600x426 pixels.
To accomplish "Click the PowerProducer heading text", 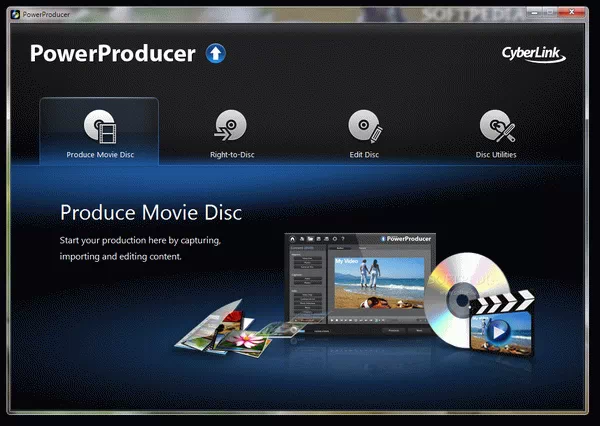I will pos(112,54).
